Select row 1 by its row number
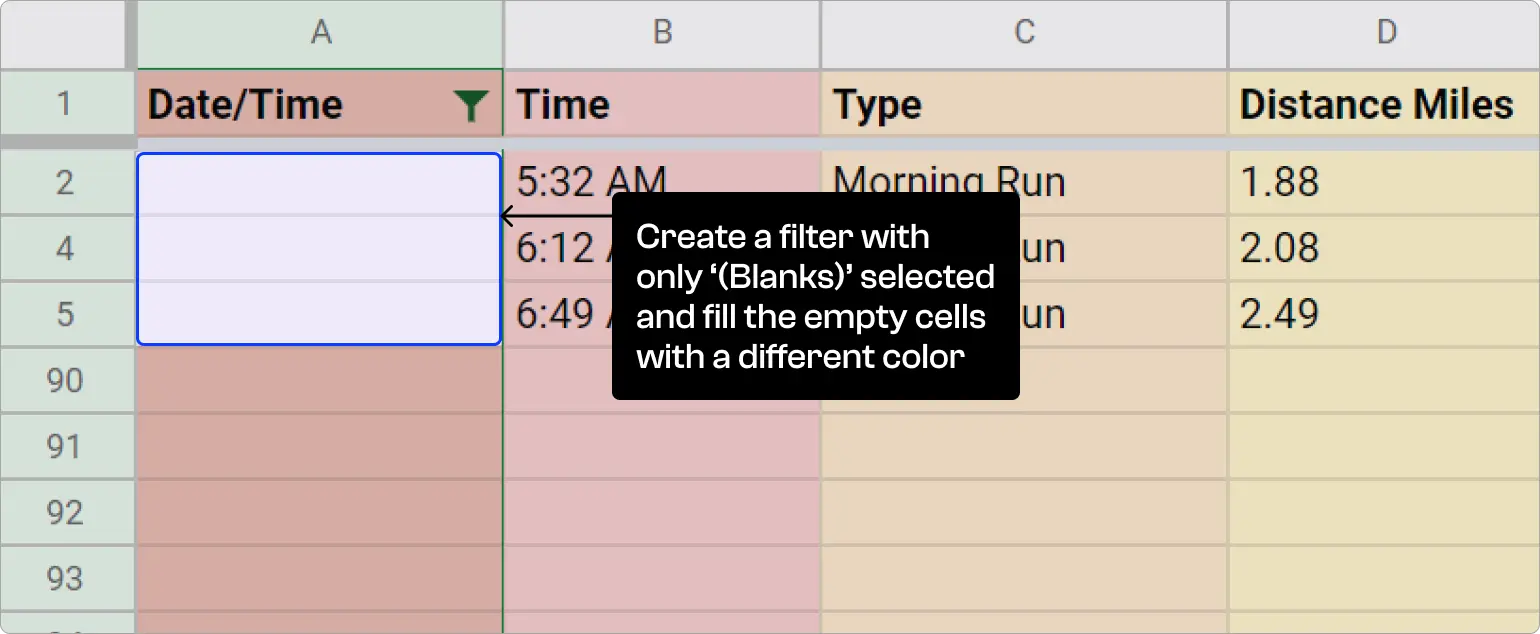This screenshot has width=1540, height=634. point(64,104)
